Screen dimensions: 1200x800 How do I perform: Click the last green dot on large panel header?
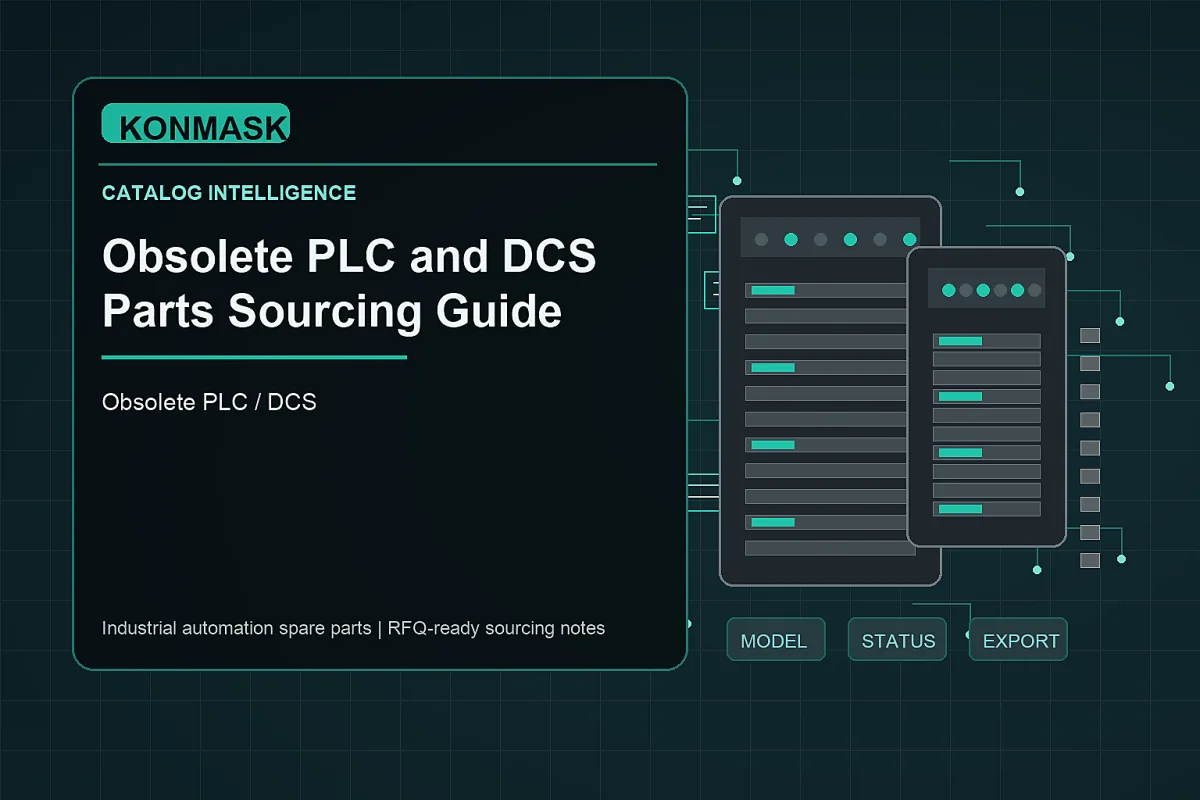pos(909,239)
